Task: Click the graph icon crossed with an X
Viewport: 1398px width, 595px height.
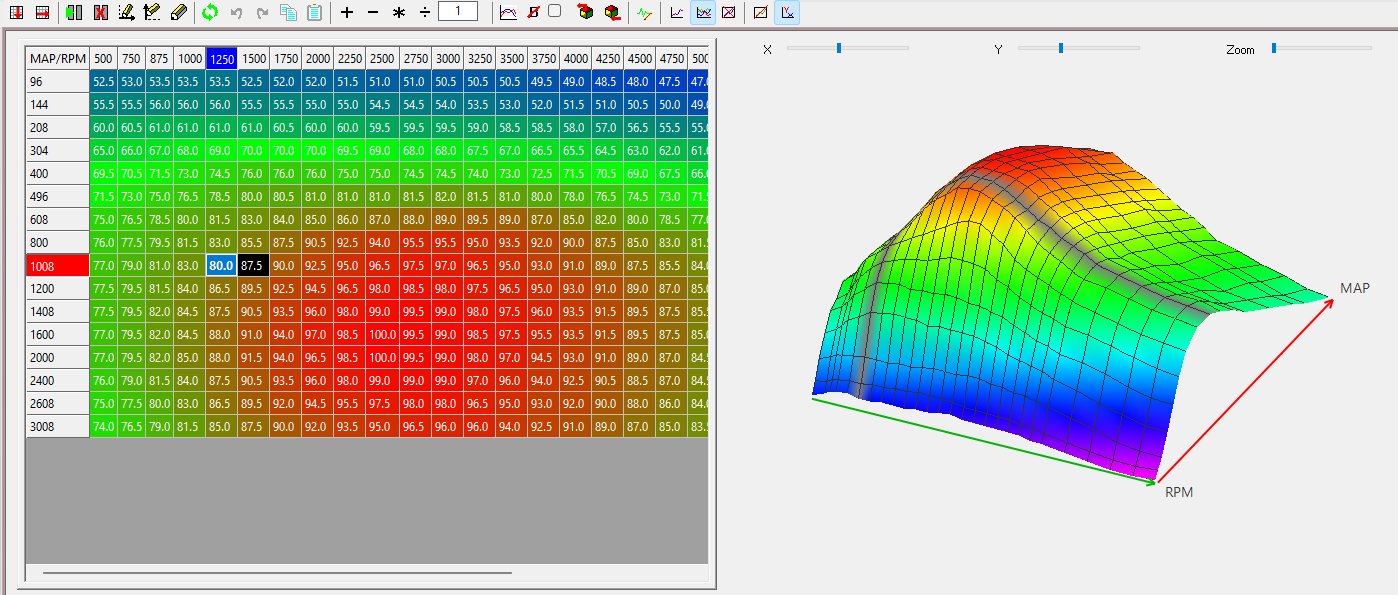Action: click(x=729, y=13)
